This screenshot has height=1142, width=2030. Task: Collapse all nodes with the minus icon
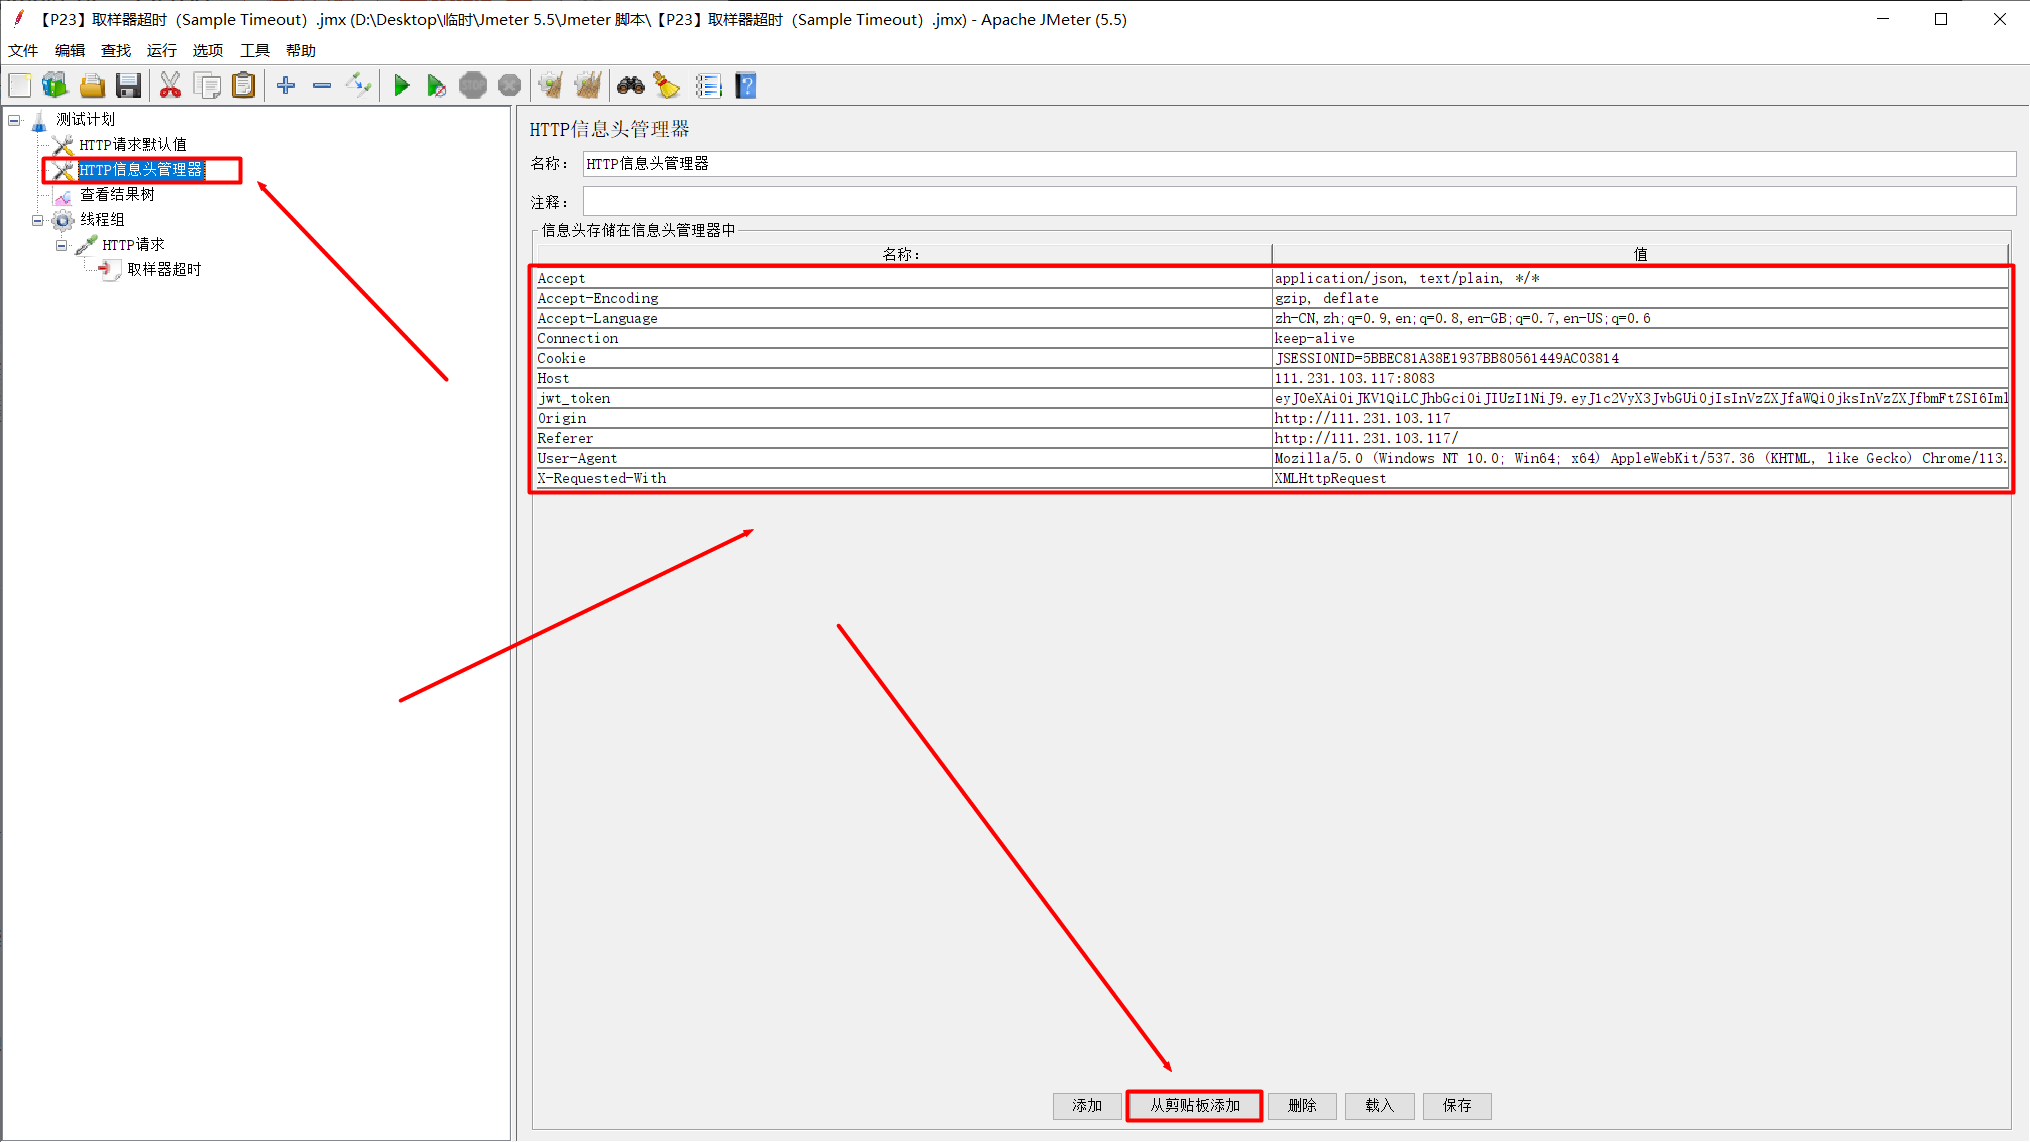tap(322, 86)
